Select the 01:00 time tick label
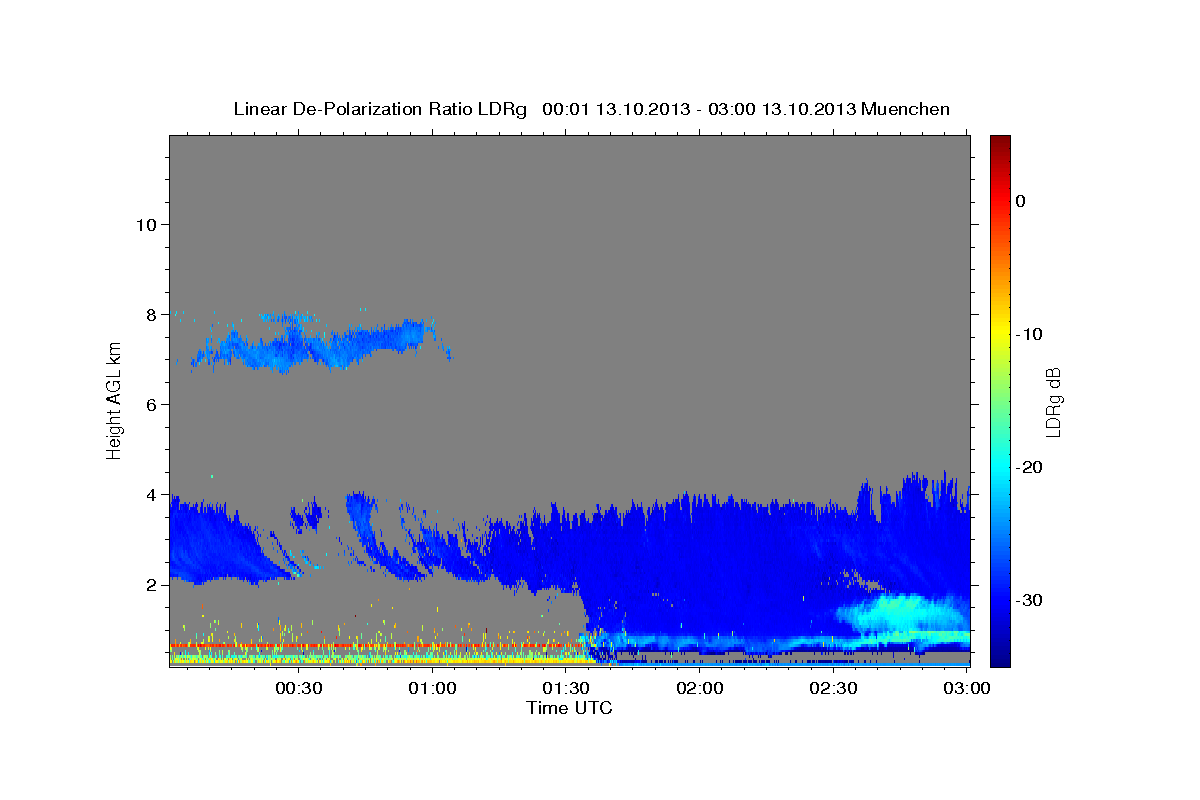Screen dimensions: 1200x800 (433, 688)
